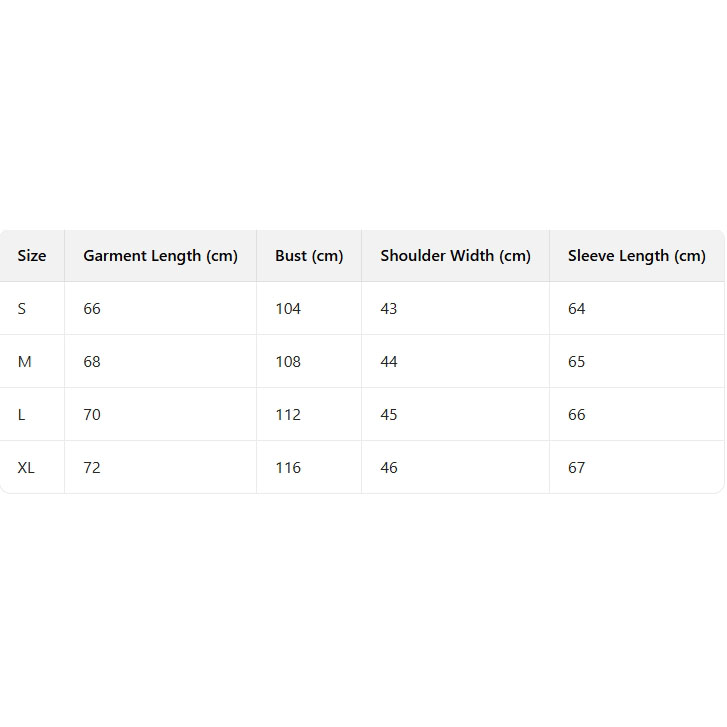Click bust value 112 for size L

[288, 415]
